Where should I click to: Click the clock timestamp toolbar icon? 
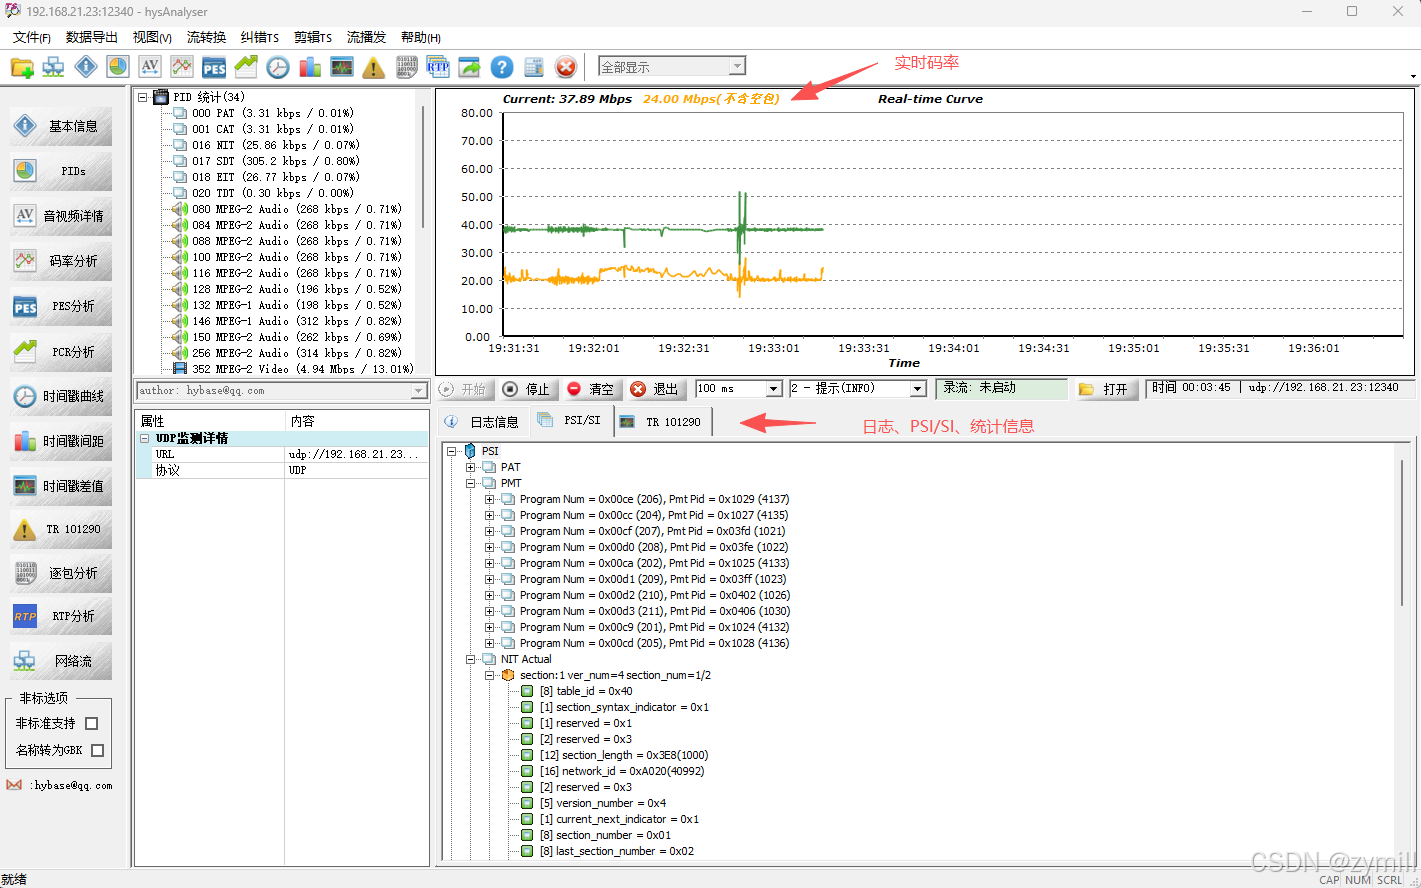pyautogui.click(x=278, y=67)
